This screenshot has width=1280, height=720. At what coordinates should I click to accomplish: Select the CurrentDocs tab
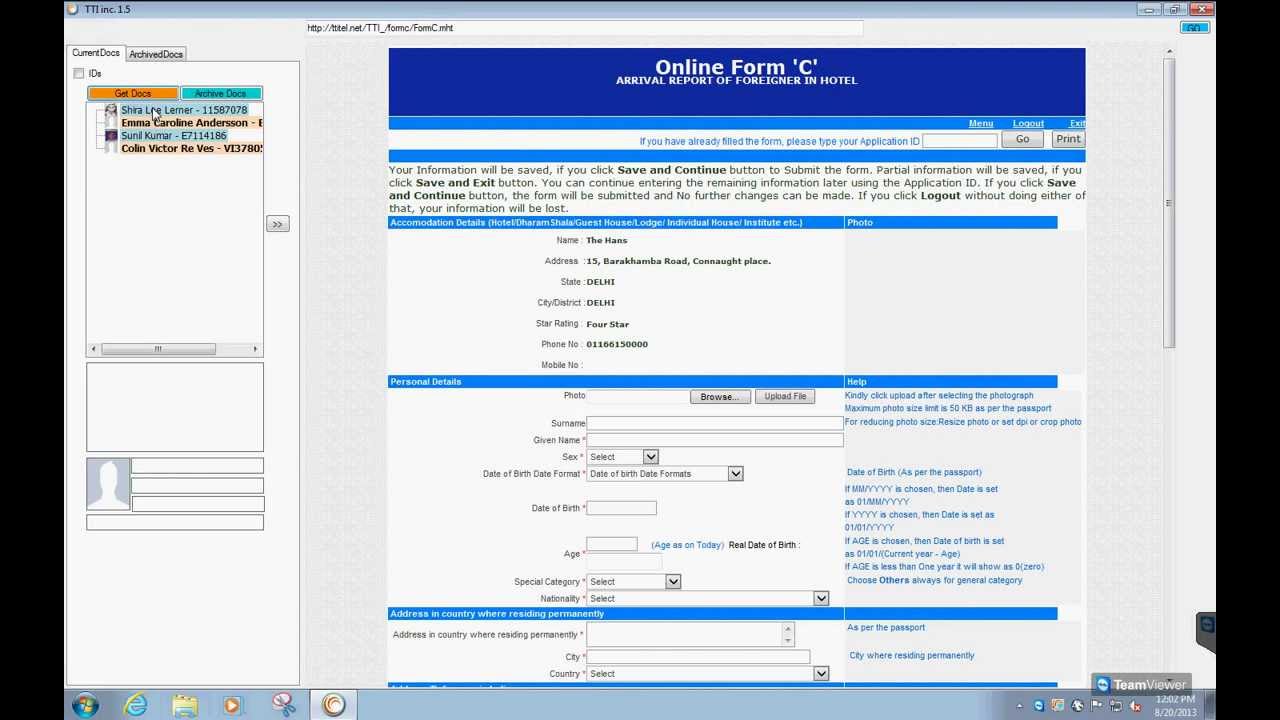(96, 53)
